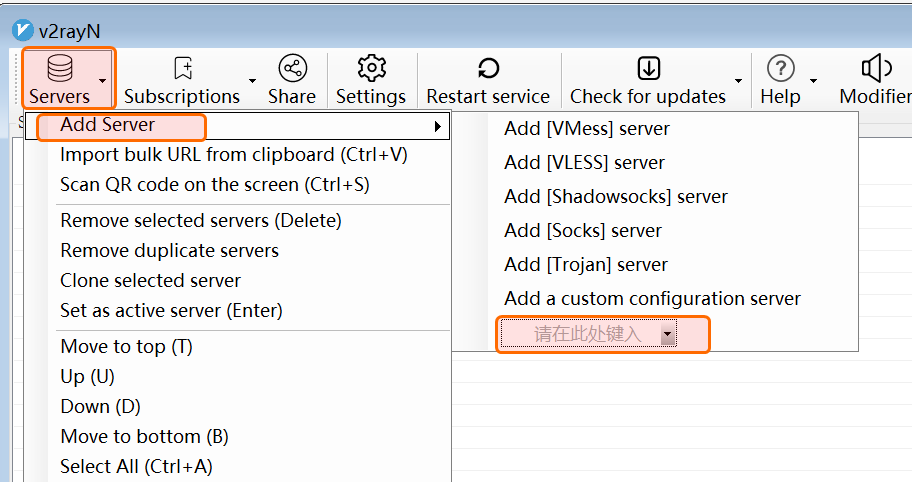This screenshot has width=912, height=482.
Task: Expand the Check for updates dropdown arrow
Action: [x=738, y=81]
